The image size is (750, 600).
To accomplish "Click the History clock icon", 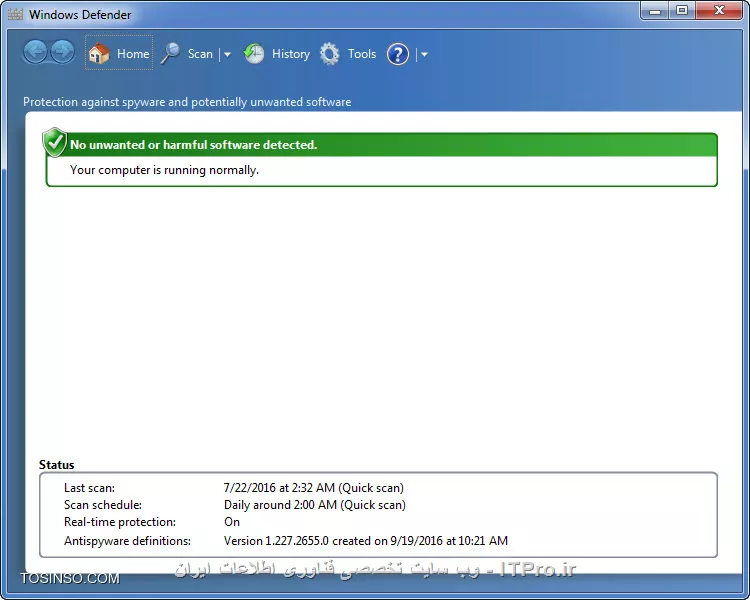I will point(254,54).
